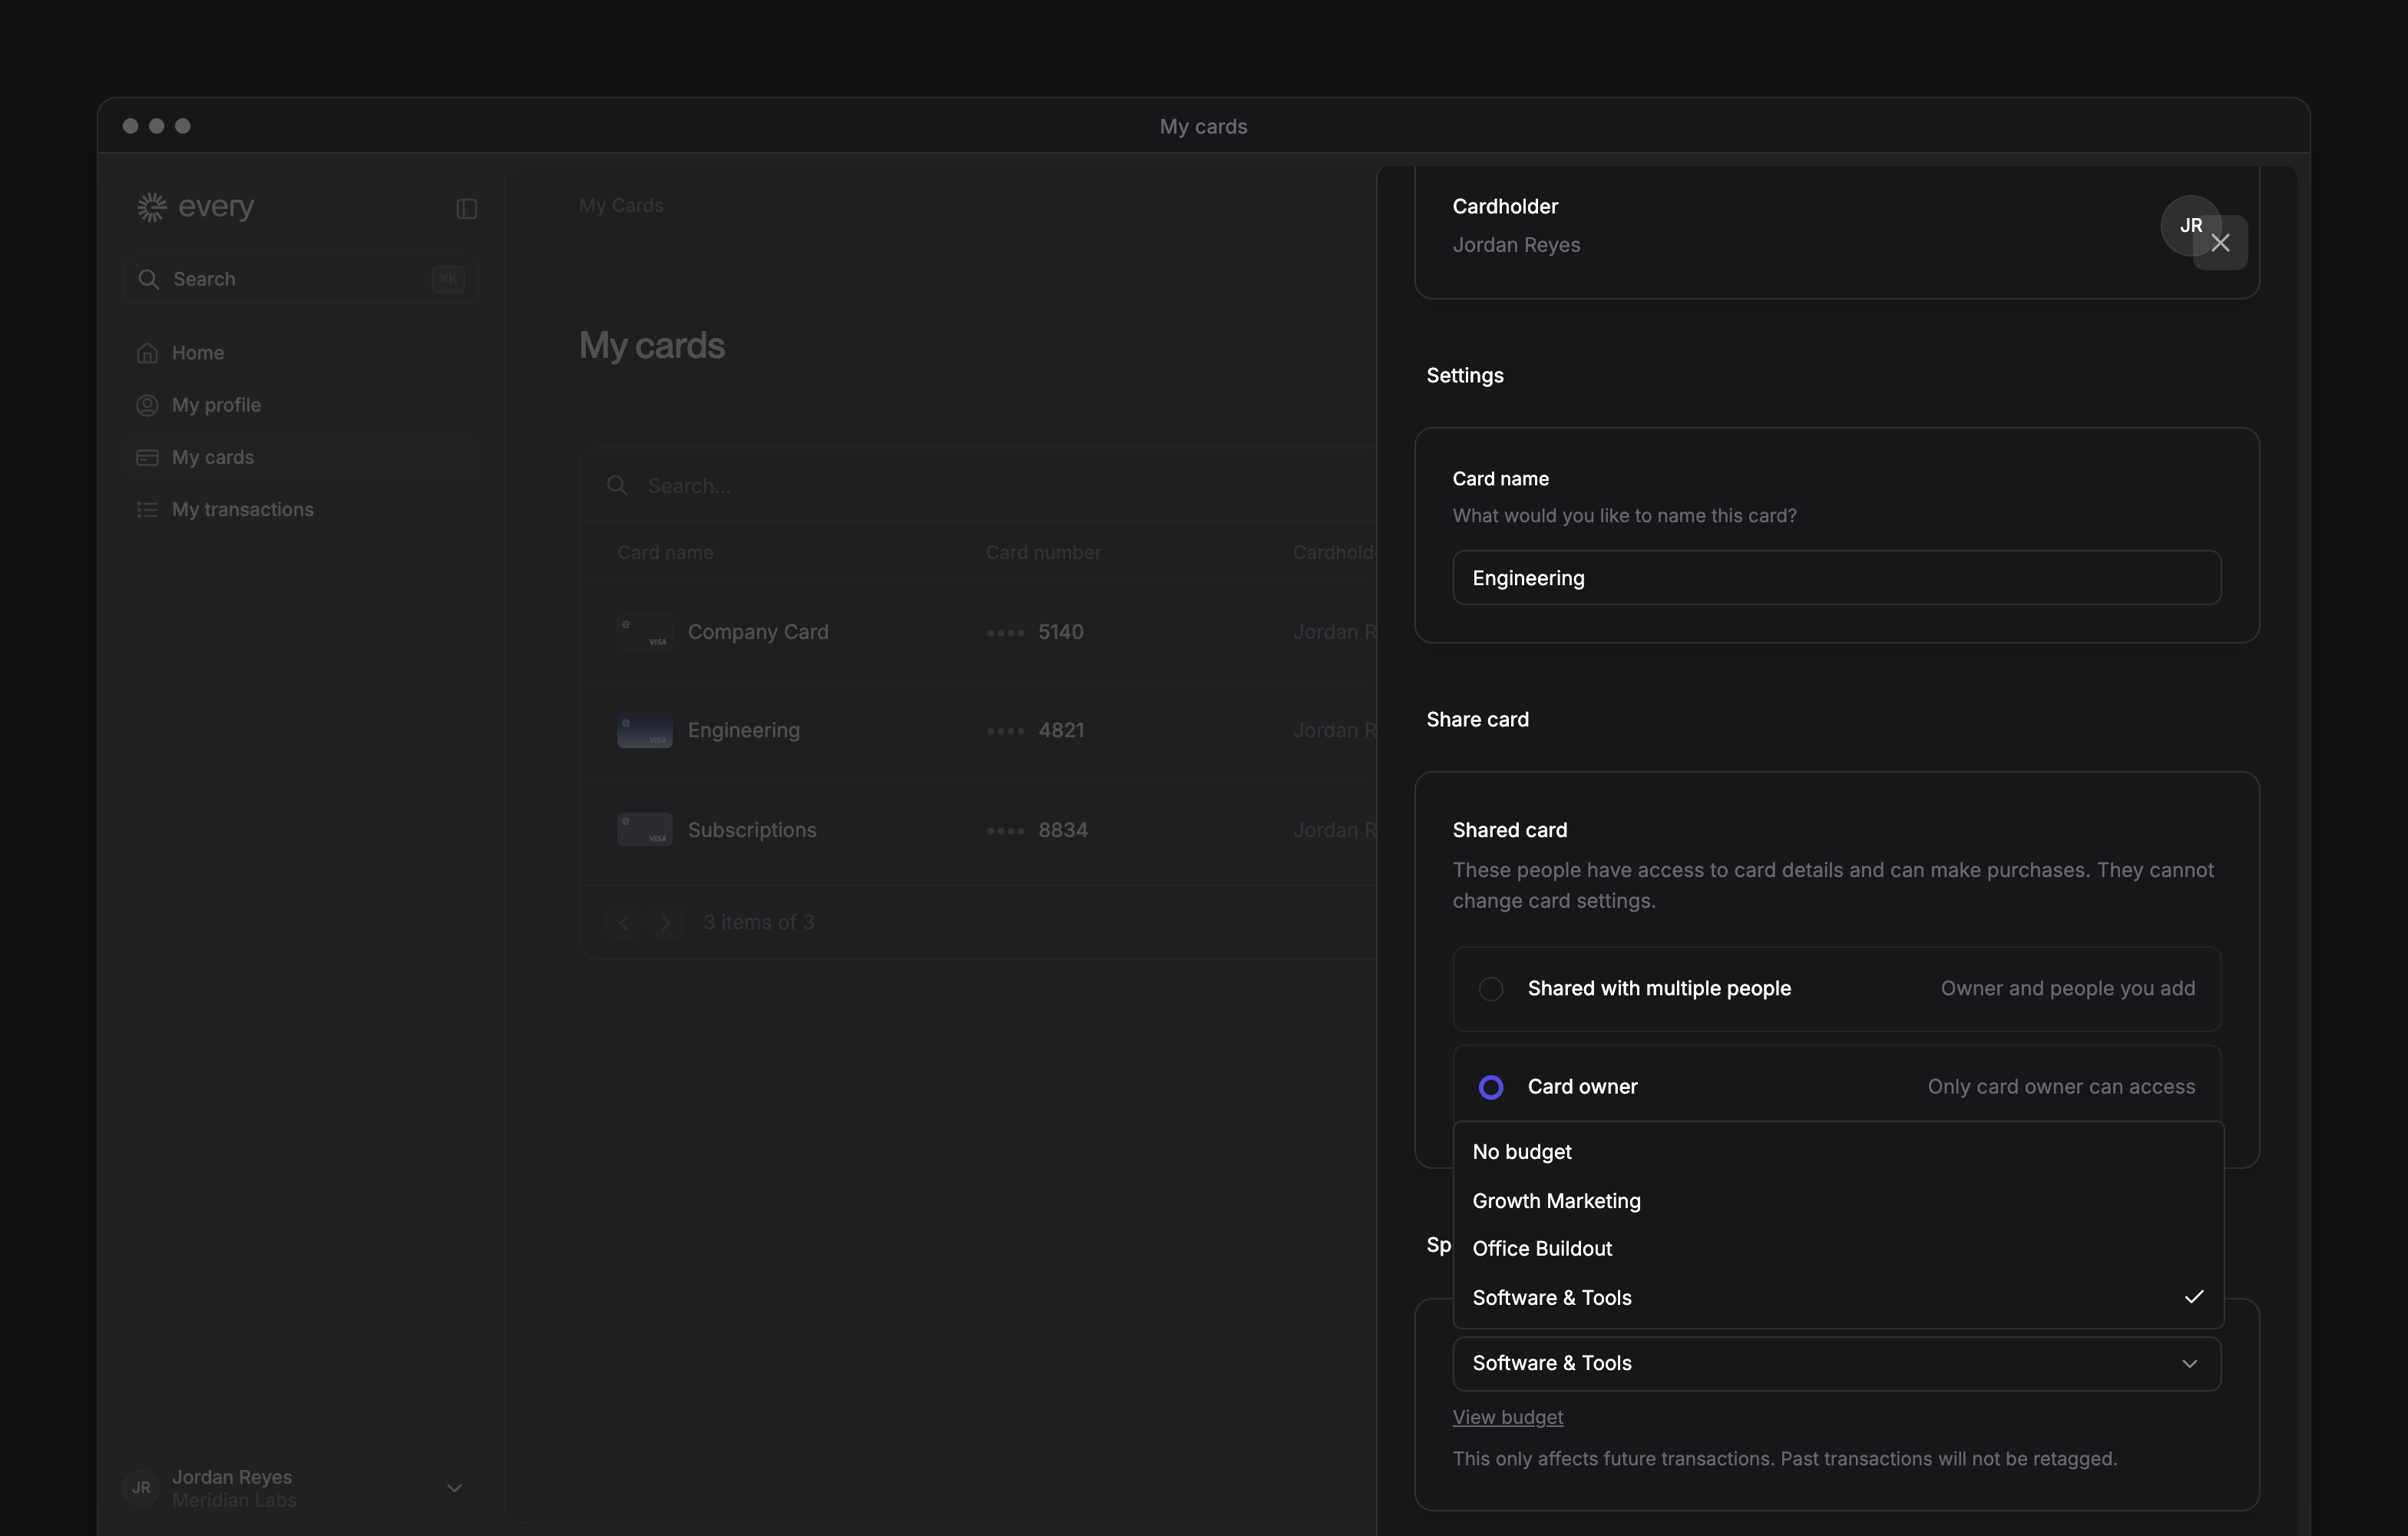This screenshot has height=1536, width=2408.
Task: Select the checked Software & Tools option
Action: tap(1837, 1298)
